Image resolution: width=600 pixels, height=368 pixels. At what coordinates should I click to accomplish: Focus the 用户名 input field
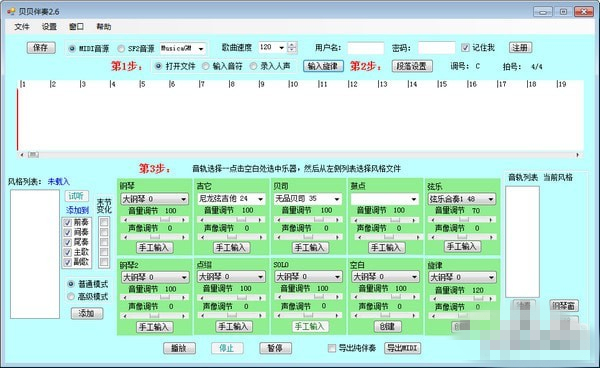(365, 48)
